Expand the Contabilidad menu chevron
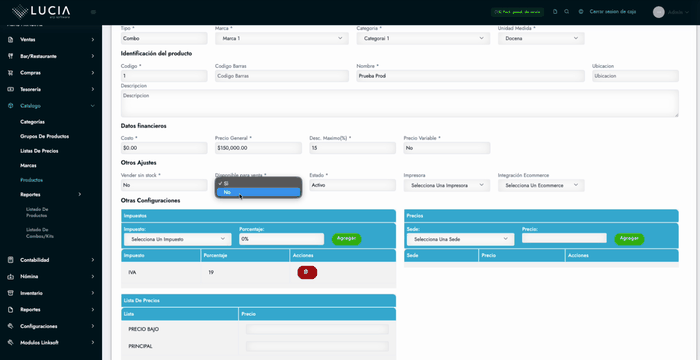The width and height of the screenshot is (700, 360). (x=93, y=260)
